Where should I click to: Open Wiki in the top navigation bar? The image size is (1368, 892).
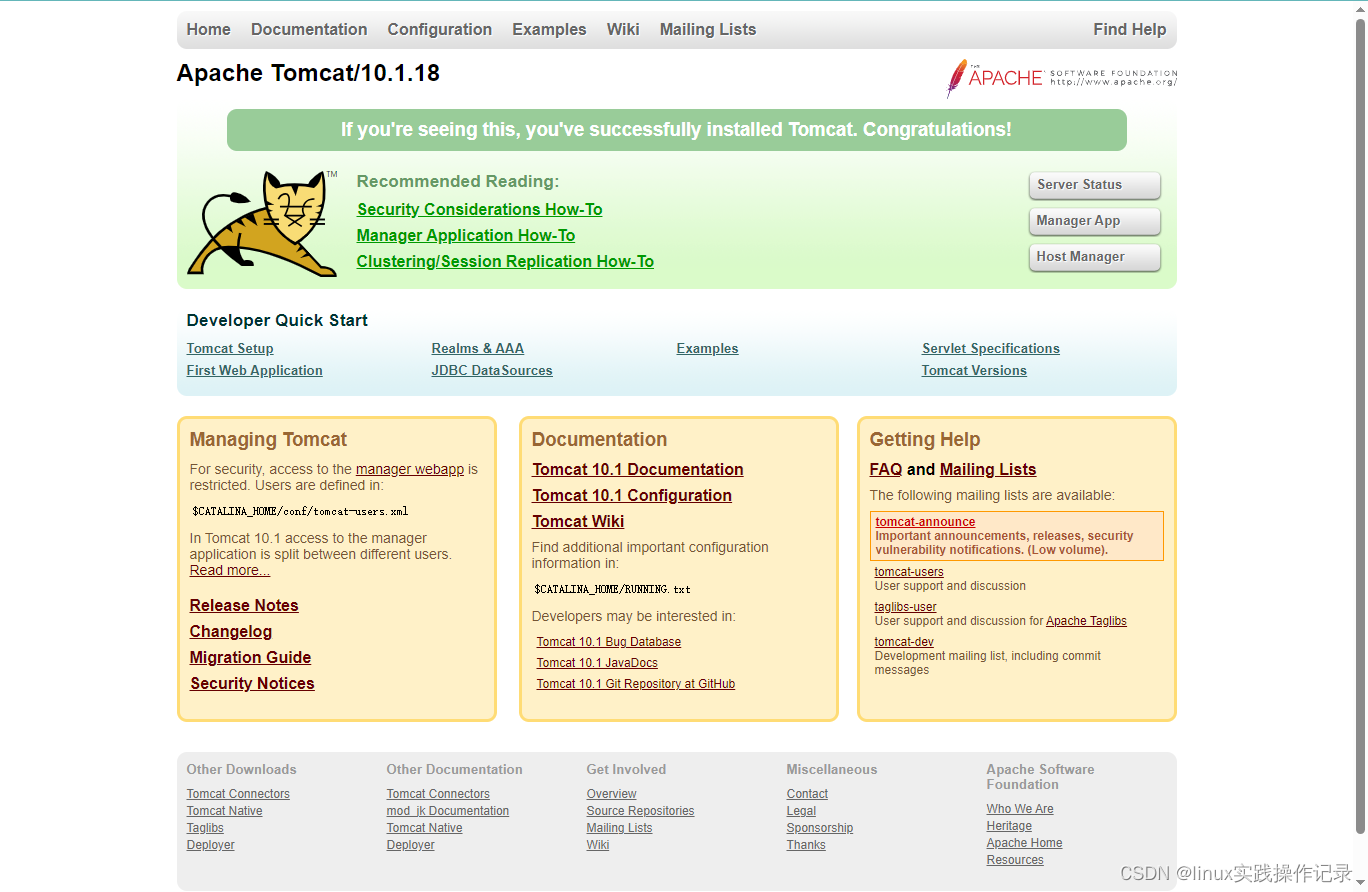[623, 29]
